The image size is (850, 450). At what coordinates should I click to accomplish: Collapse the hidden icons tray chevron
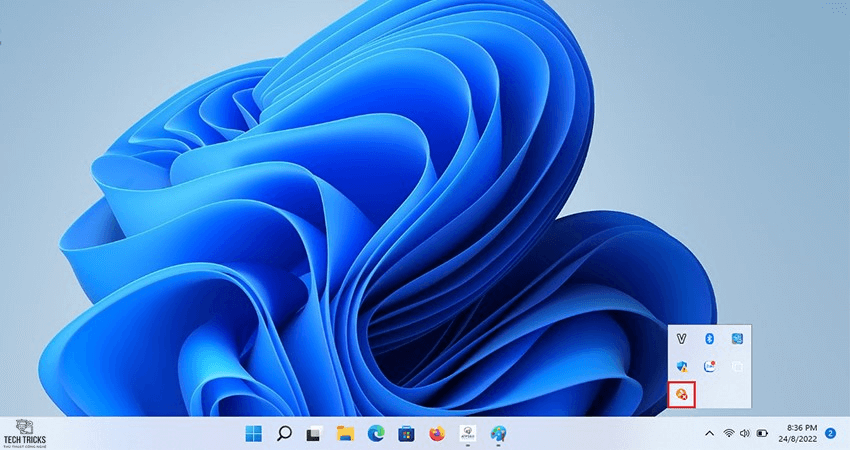click(x=709, y=433)
